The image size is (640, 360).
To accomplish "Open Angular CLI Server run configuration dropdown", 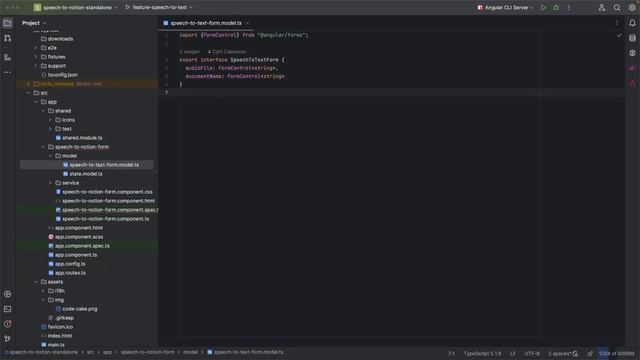I will point(505,7).
